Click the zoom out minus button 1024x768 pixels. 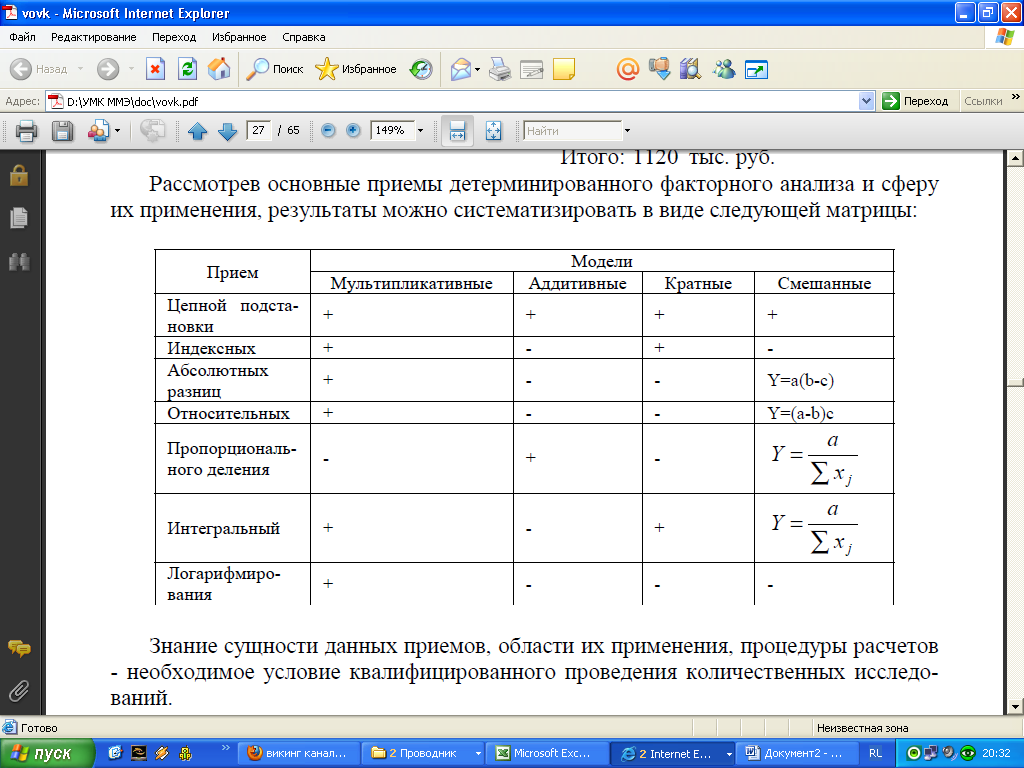328,130
